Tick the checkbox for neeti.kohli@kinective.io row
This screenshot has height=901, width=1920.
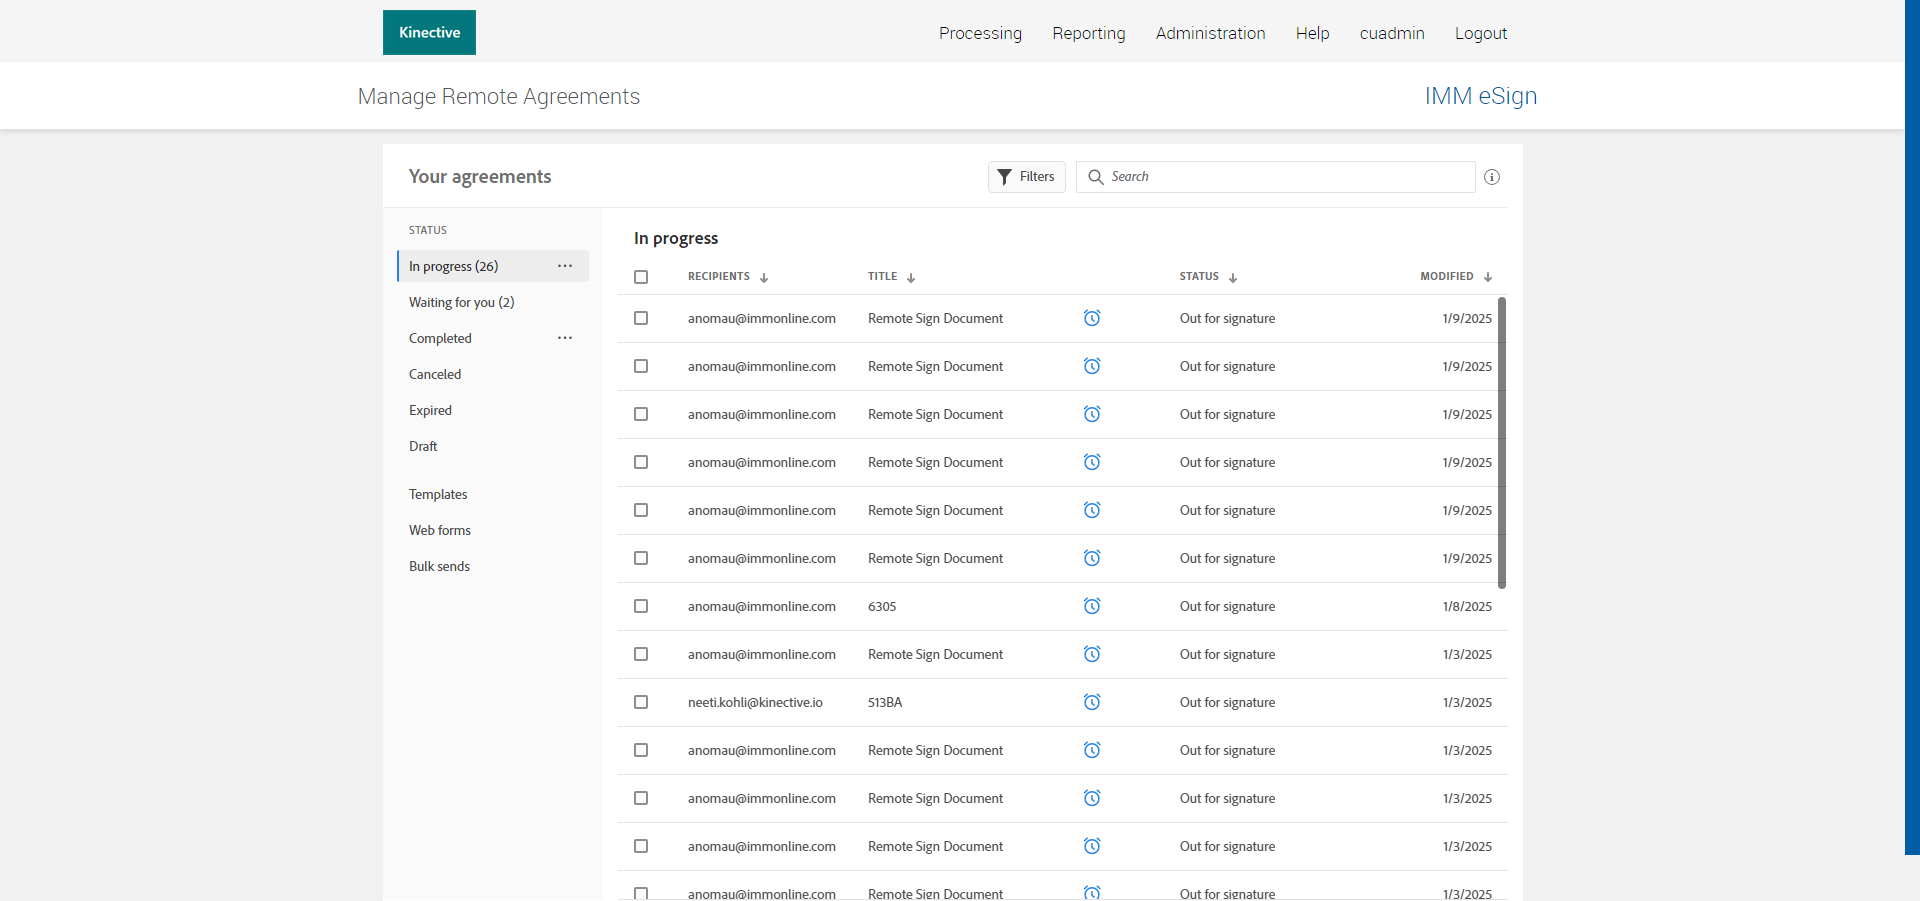pos(641,702)
